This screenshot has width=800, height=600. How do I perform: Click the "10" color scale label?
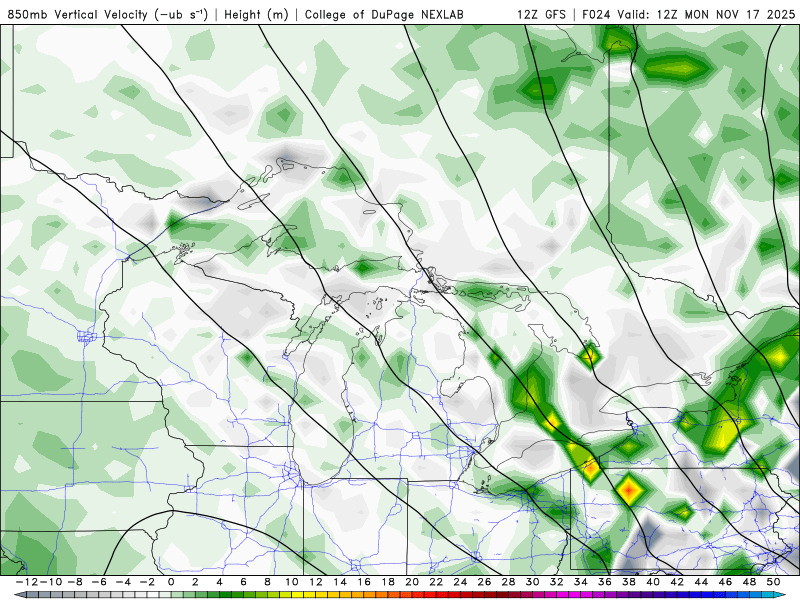pyautogui.click(x=291, y=582)
